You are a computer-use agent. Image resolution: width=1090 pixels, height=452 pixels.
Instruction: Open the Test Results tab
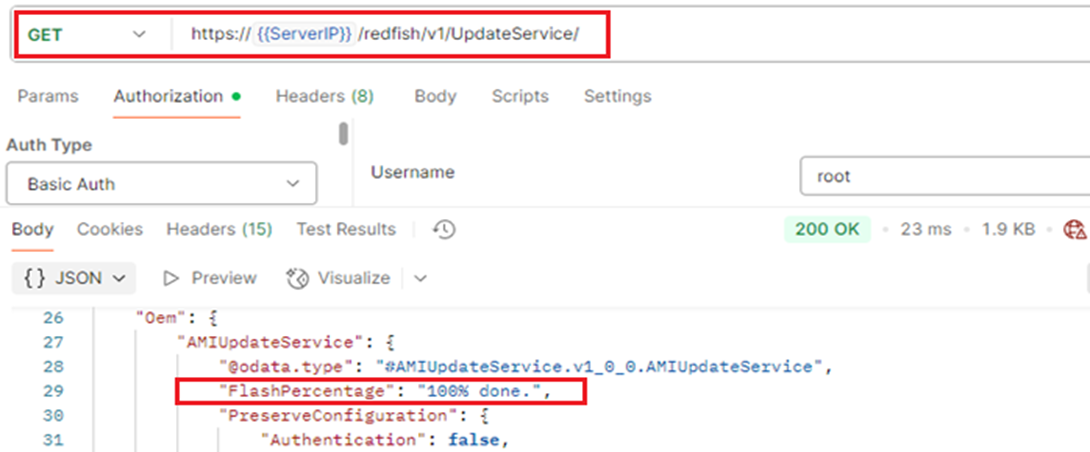click(346, 229)
